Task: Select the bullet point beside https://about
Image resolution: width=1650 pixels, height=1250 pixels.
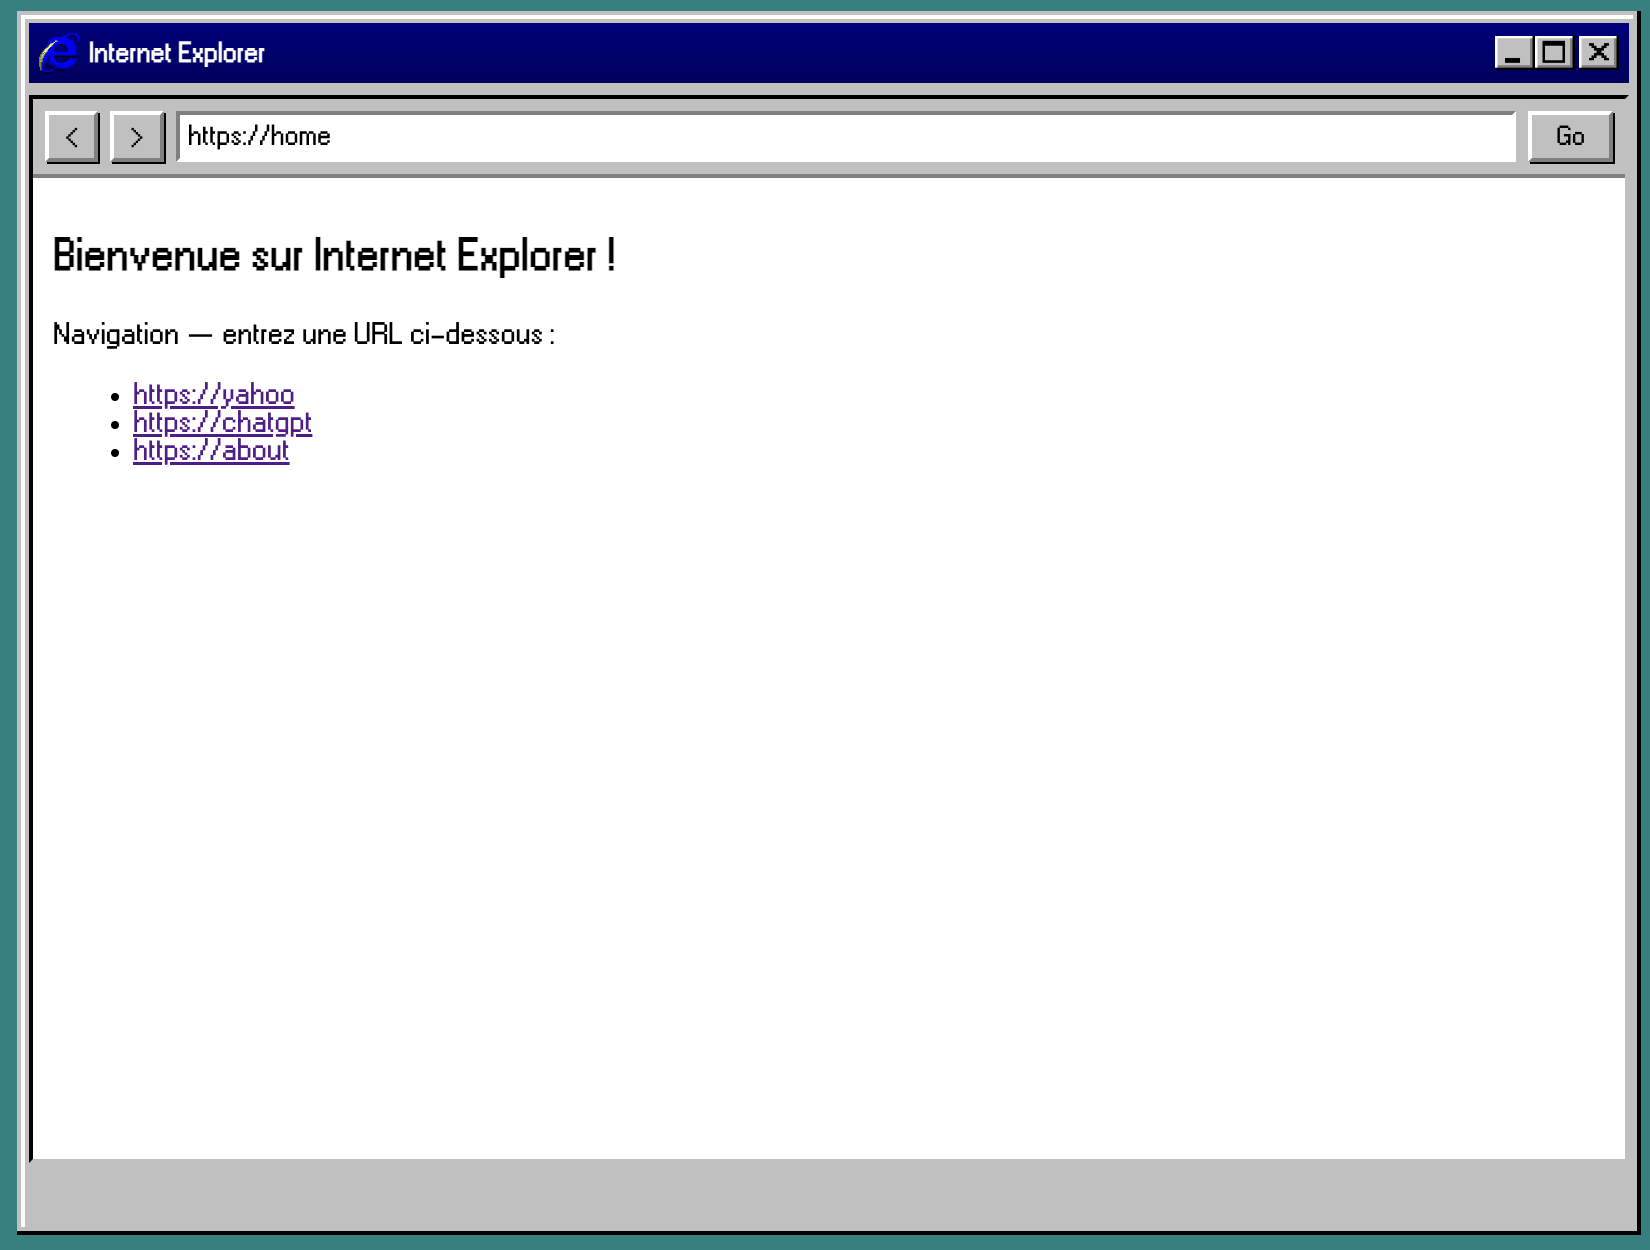Action: 115,452
